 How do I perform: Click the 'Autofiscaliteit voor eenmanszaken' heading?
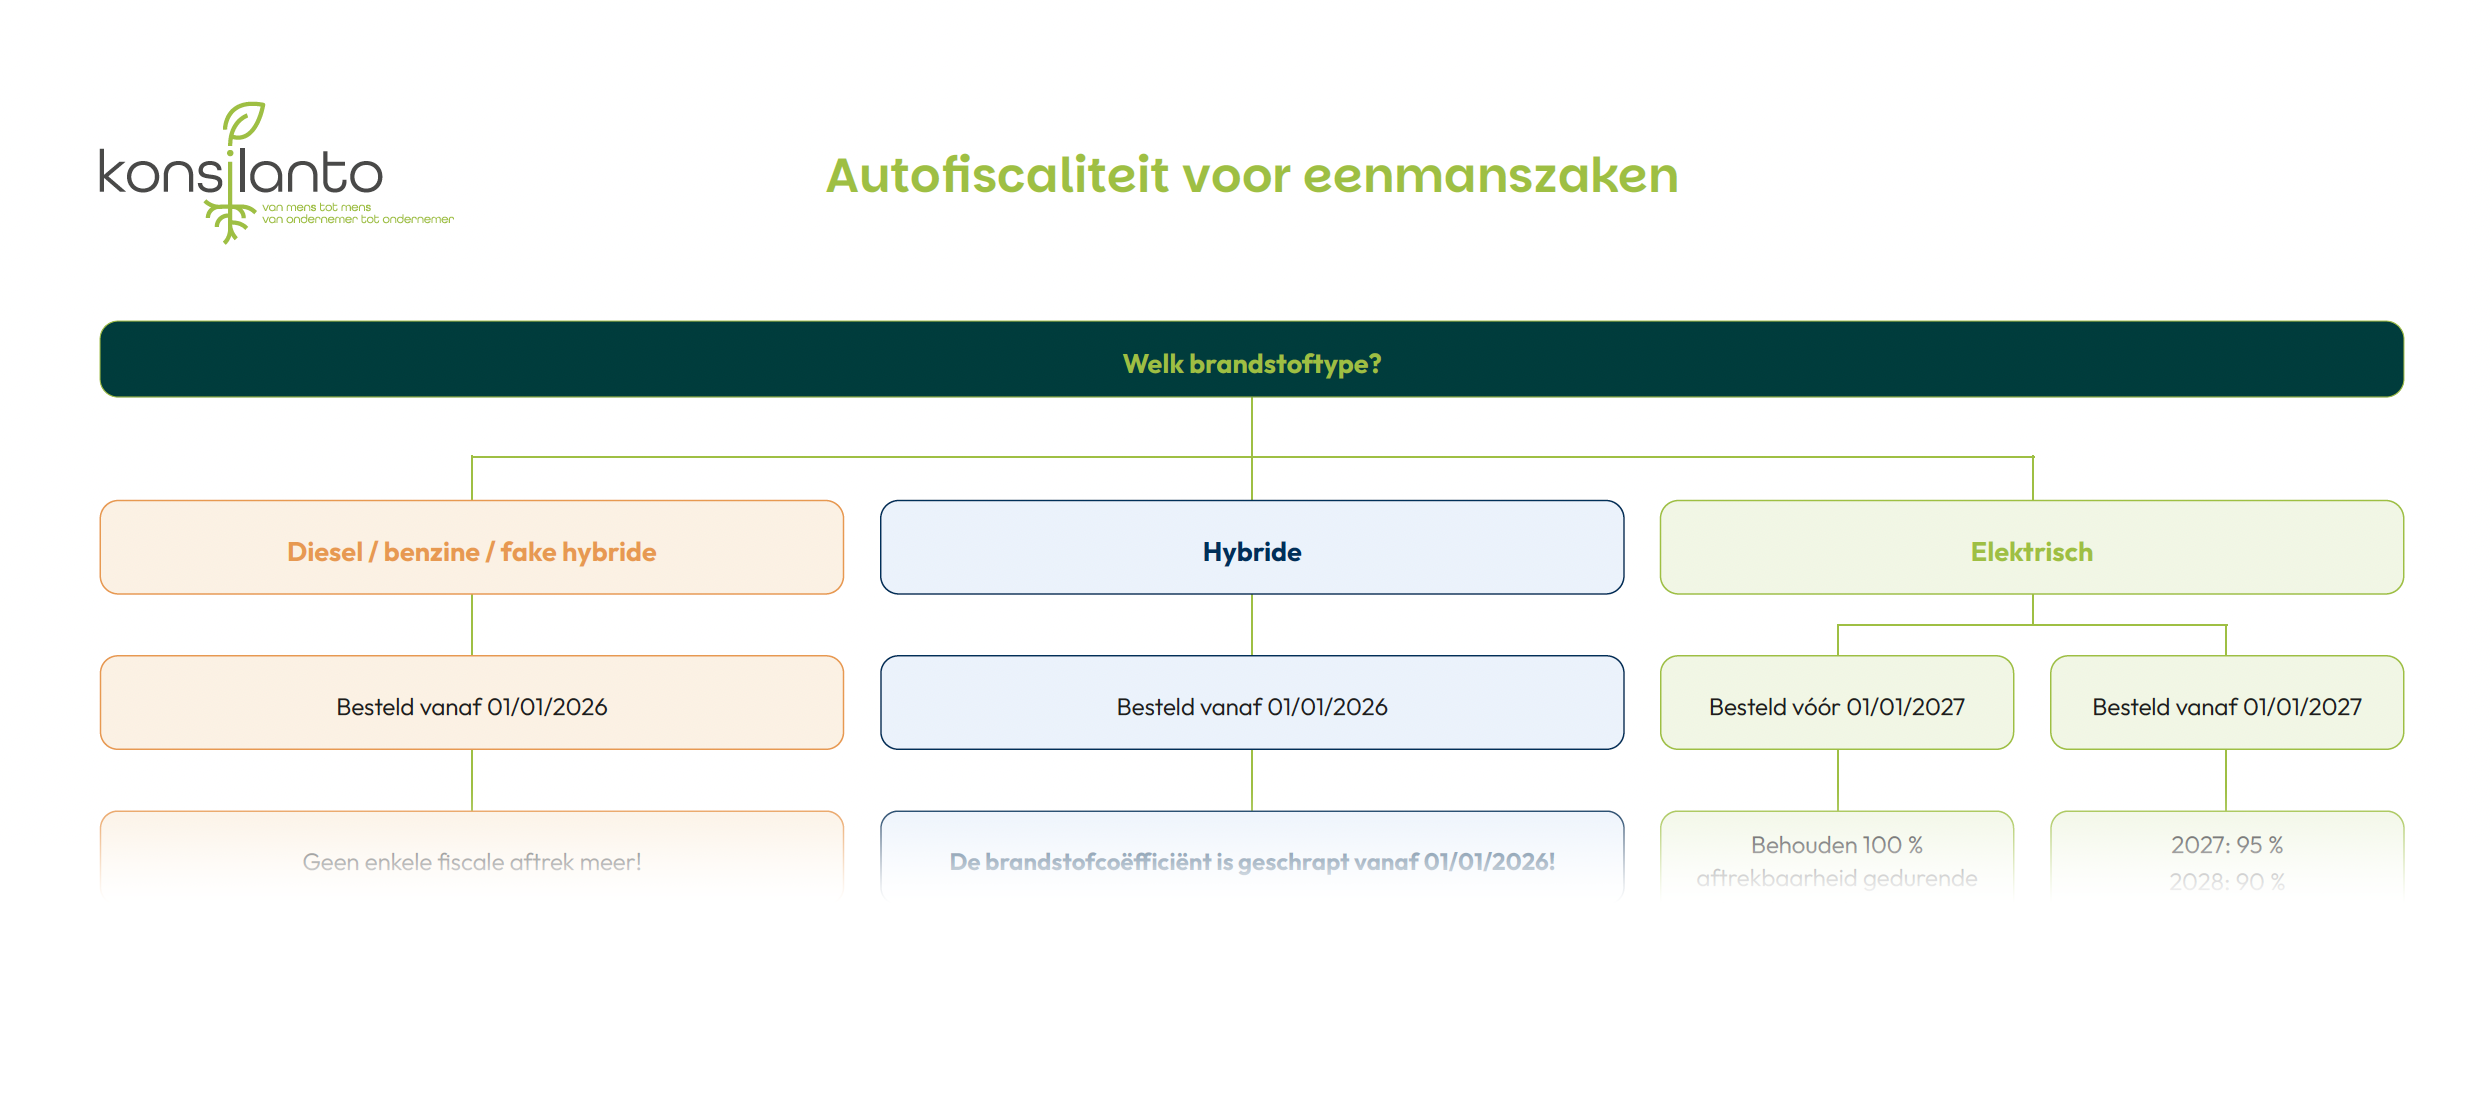1252,176
